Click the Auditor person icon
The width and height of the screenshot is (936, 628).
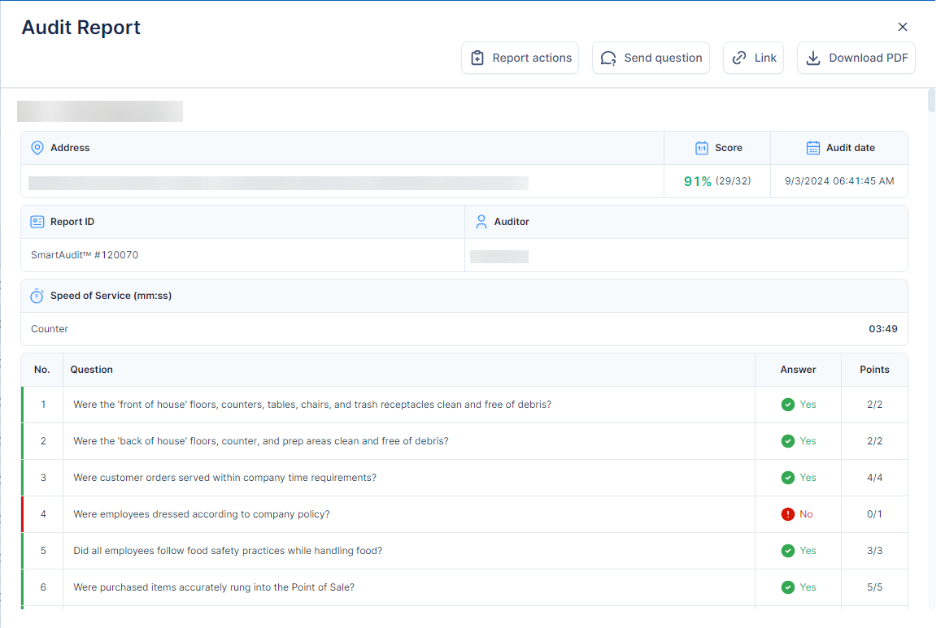pyautogui.click(x=481, y=222)
